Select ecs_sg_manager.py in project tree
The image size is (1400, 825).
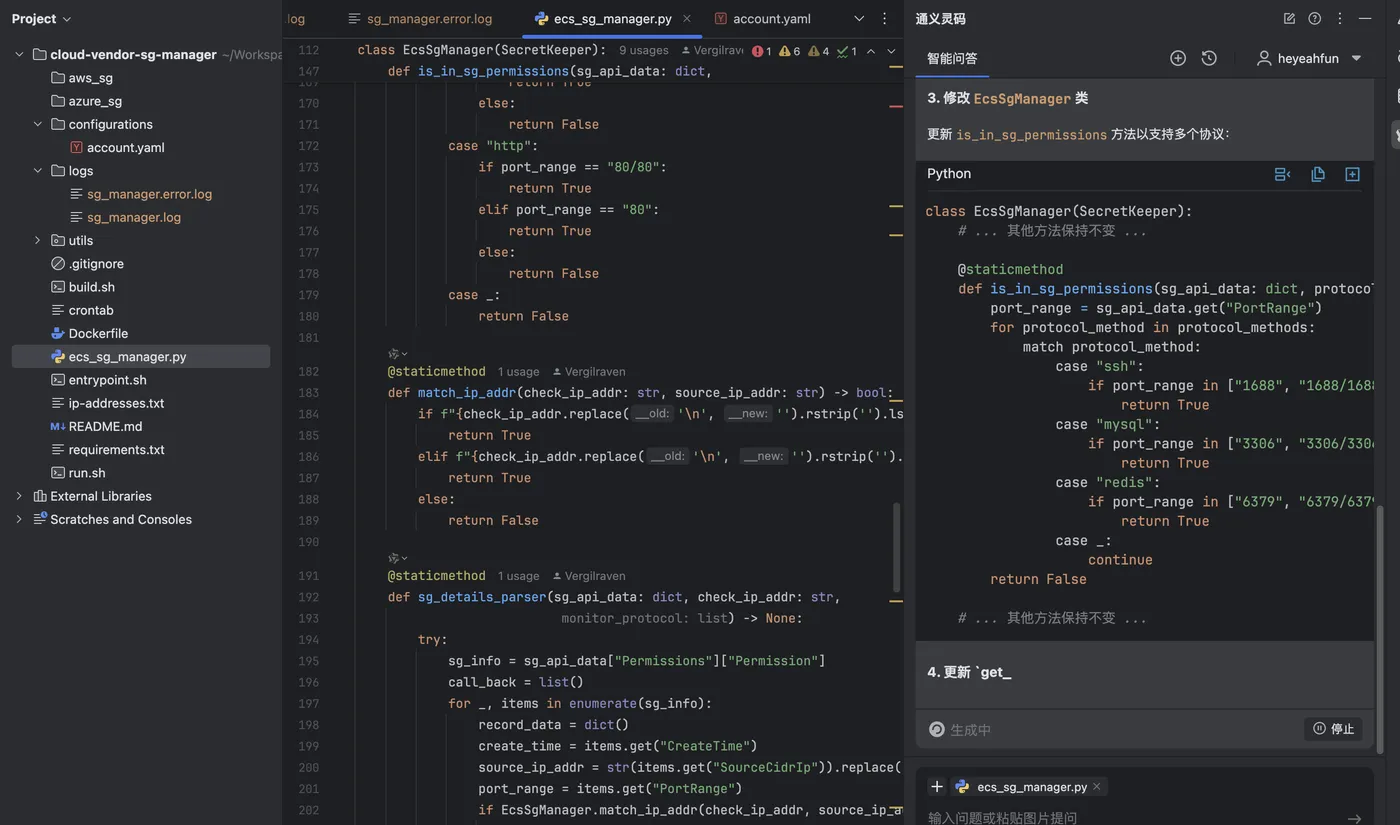141,356
